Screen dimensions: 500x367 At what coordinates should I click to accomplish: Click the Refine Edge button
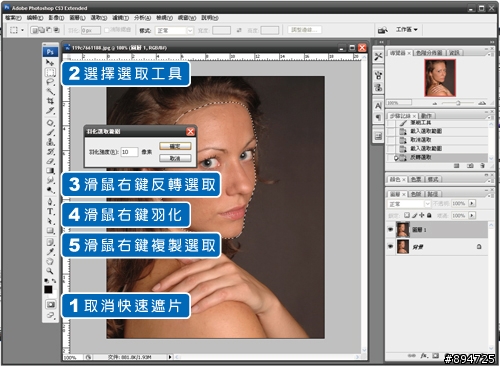(304, 30)
